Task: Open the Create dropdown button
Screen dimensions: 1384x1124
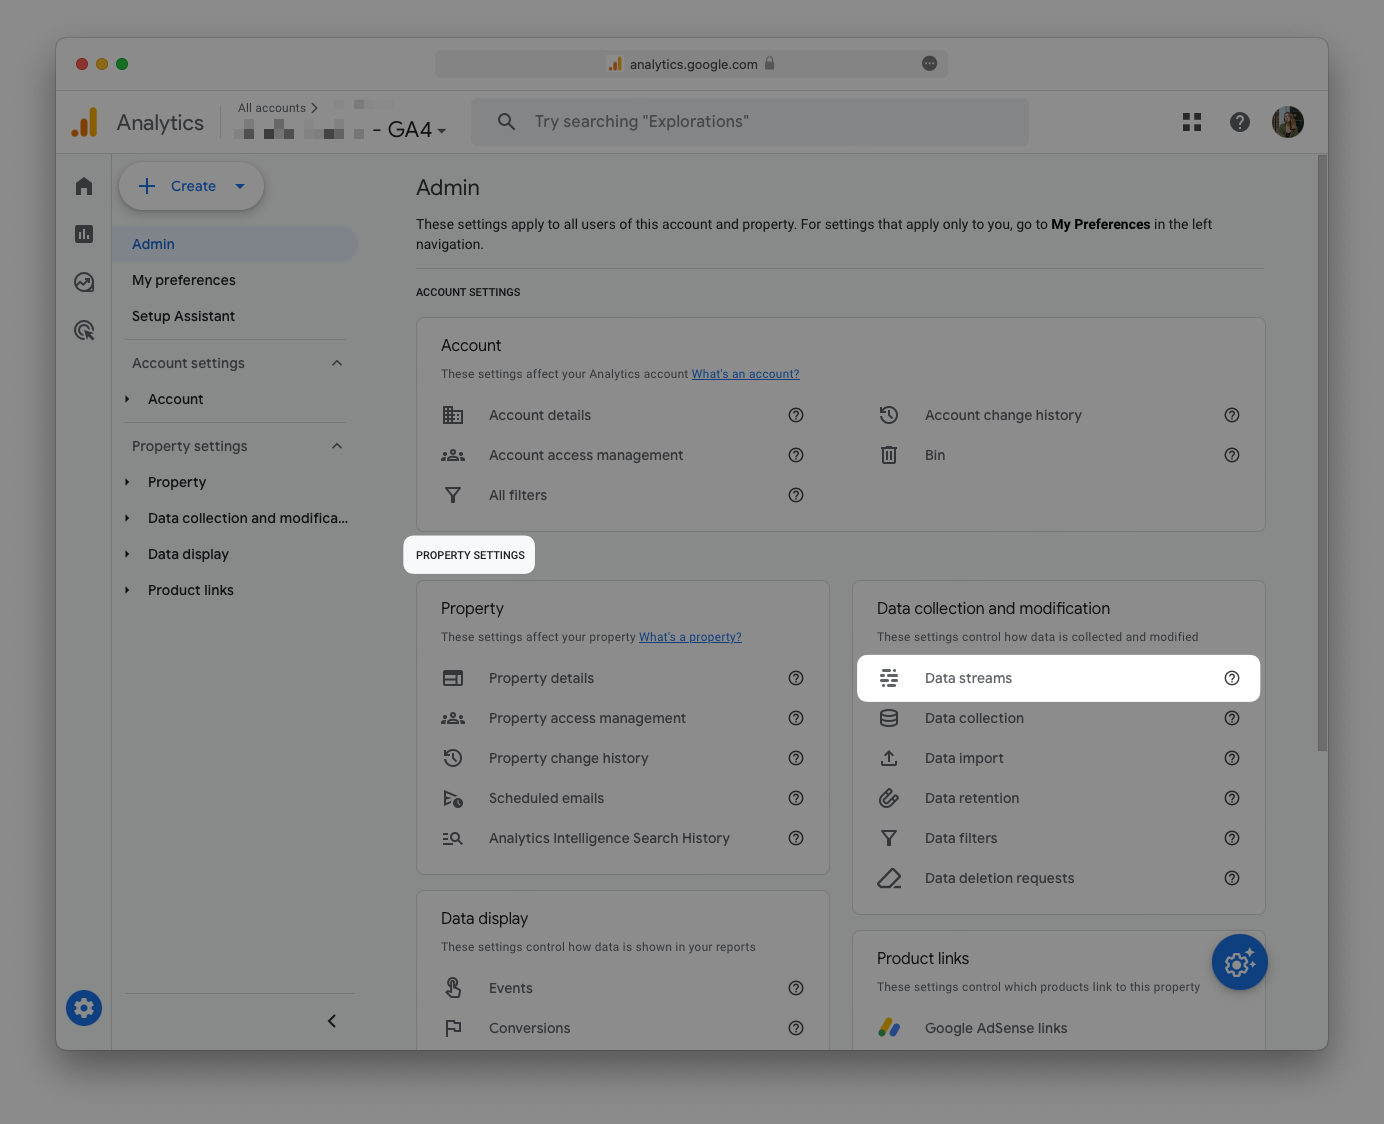Action: [x=191, y=186]
